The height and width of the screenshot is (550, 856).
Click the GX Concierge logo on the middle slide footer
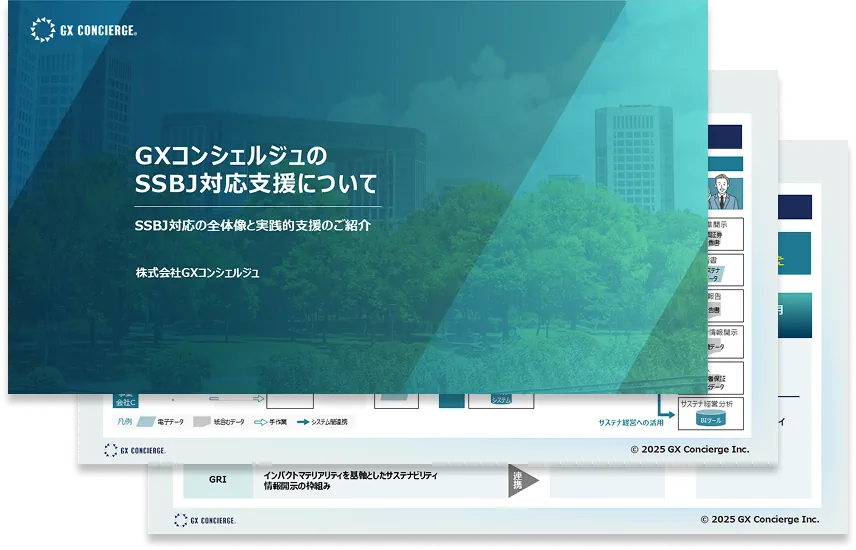pos(135,450)
